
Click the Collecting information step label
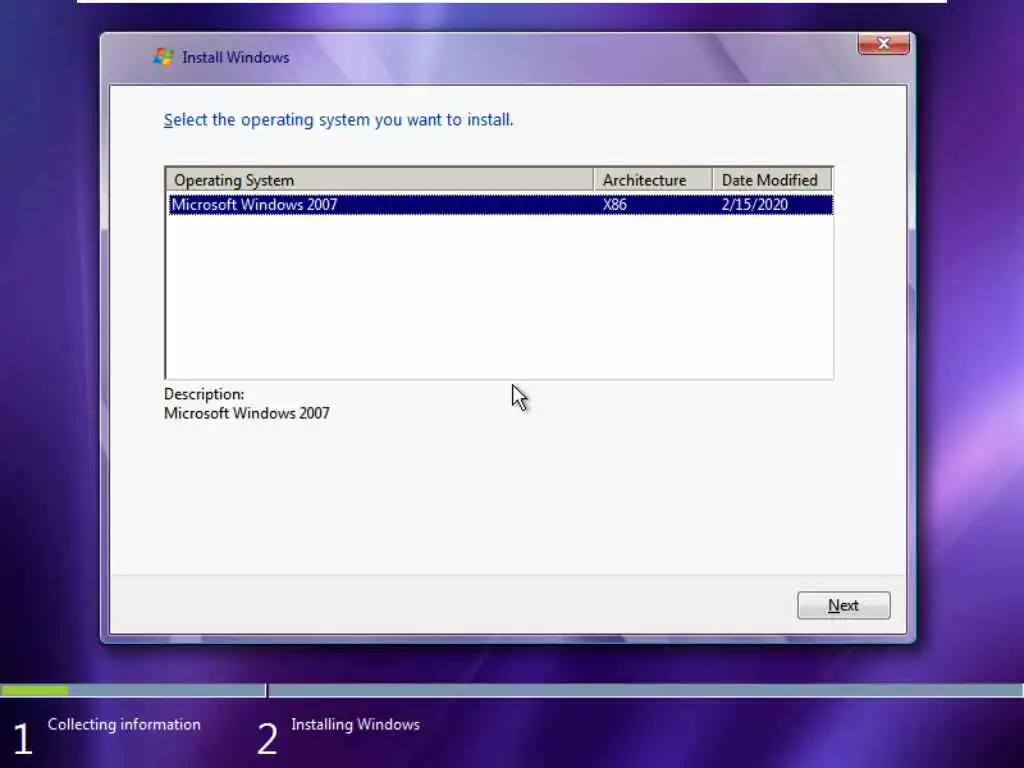[124, 724]
